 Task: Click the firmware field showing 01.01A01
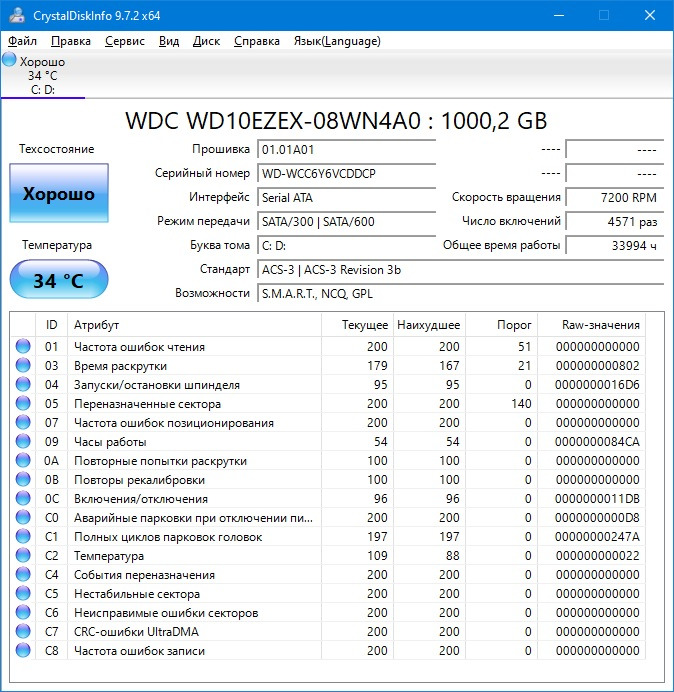[x=346, y=149]
